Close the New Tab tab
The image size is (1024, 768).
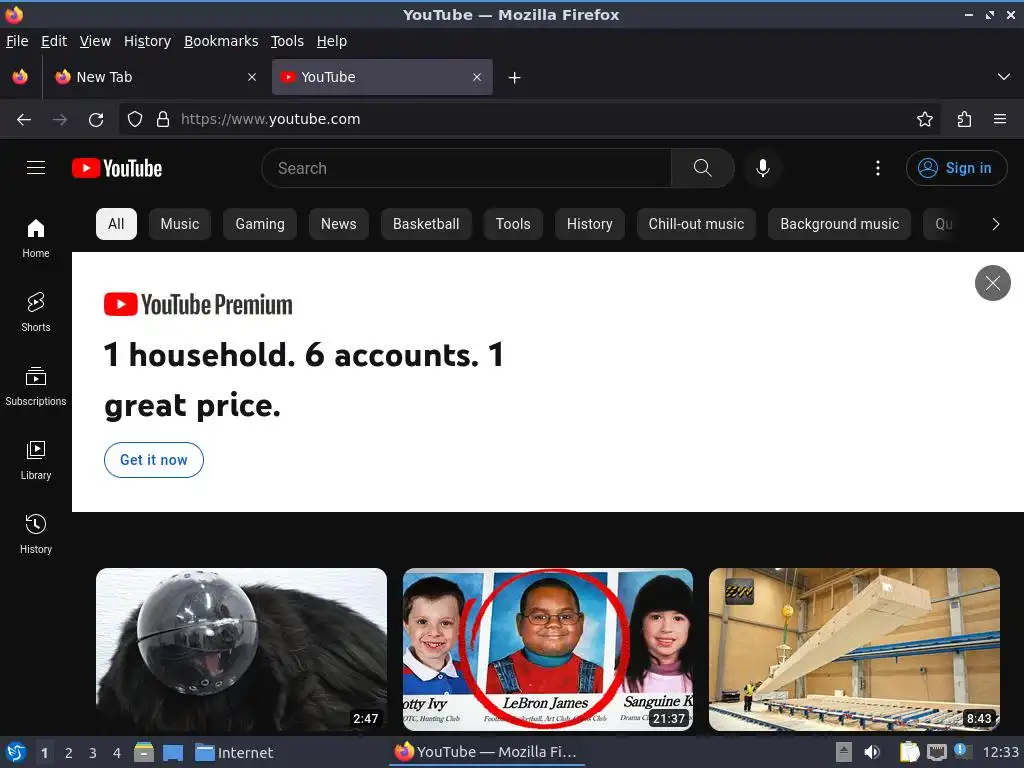coord(252,77)
